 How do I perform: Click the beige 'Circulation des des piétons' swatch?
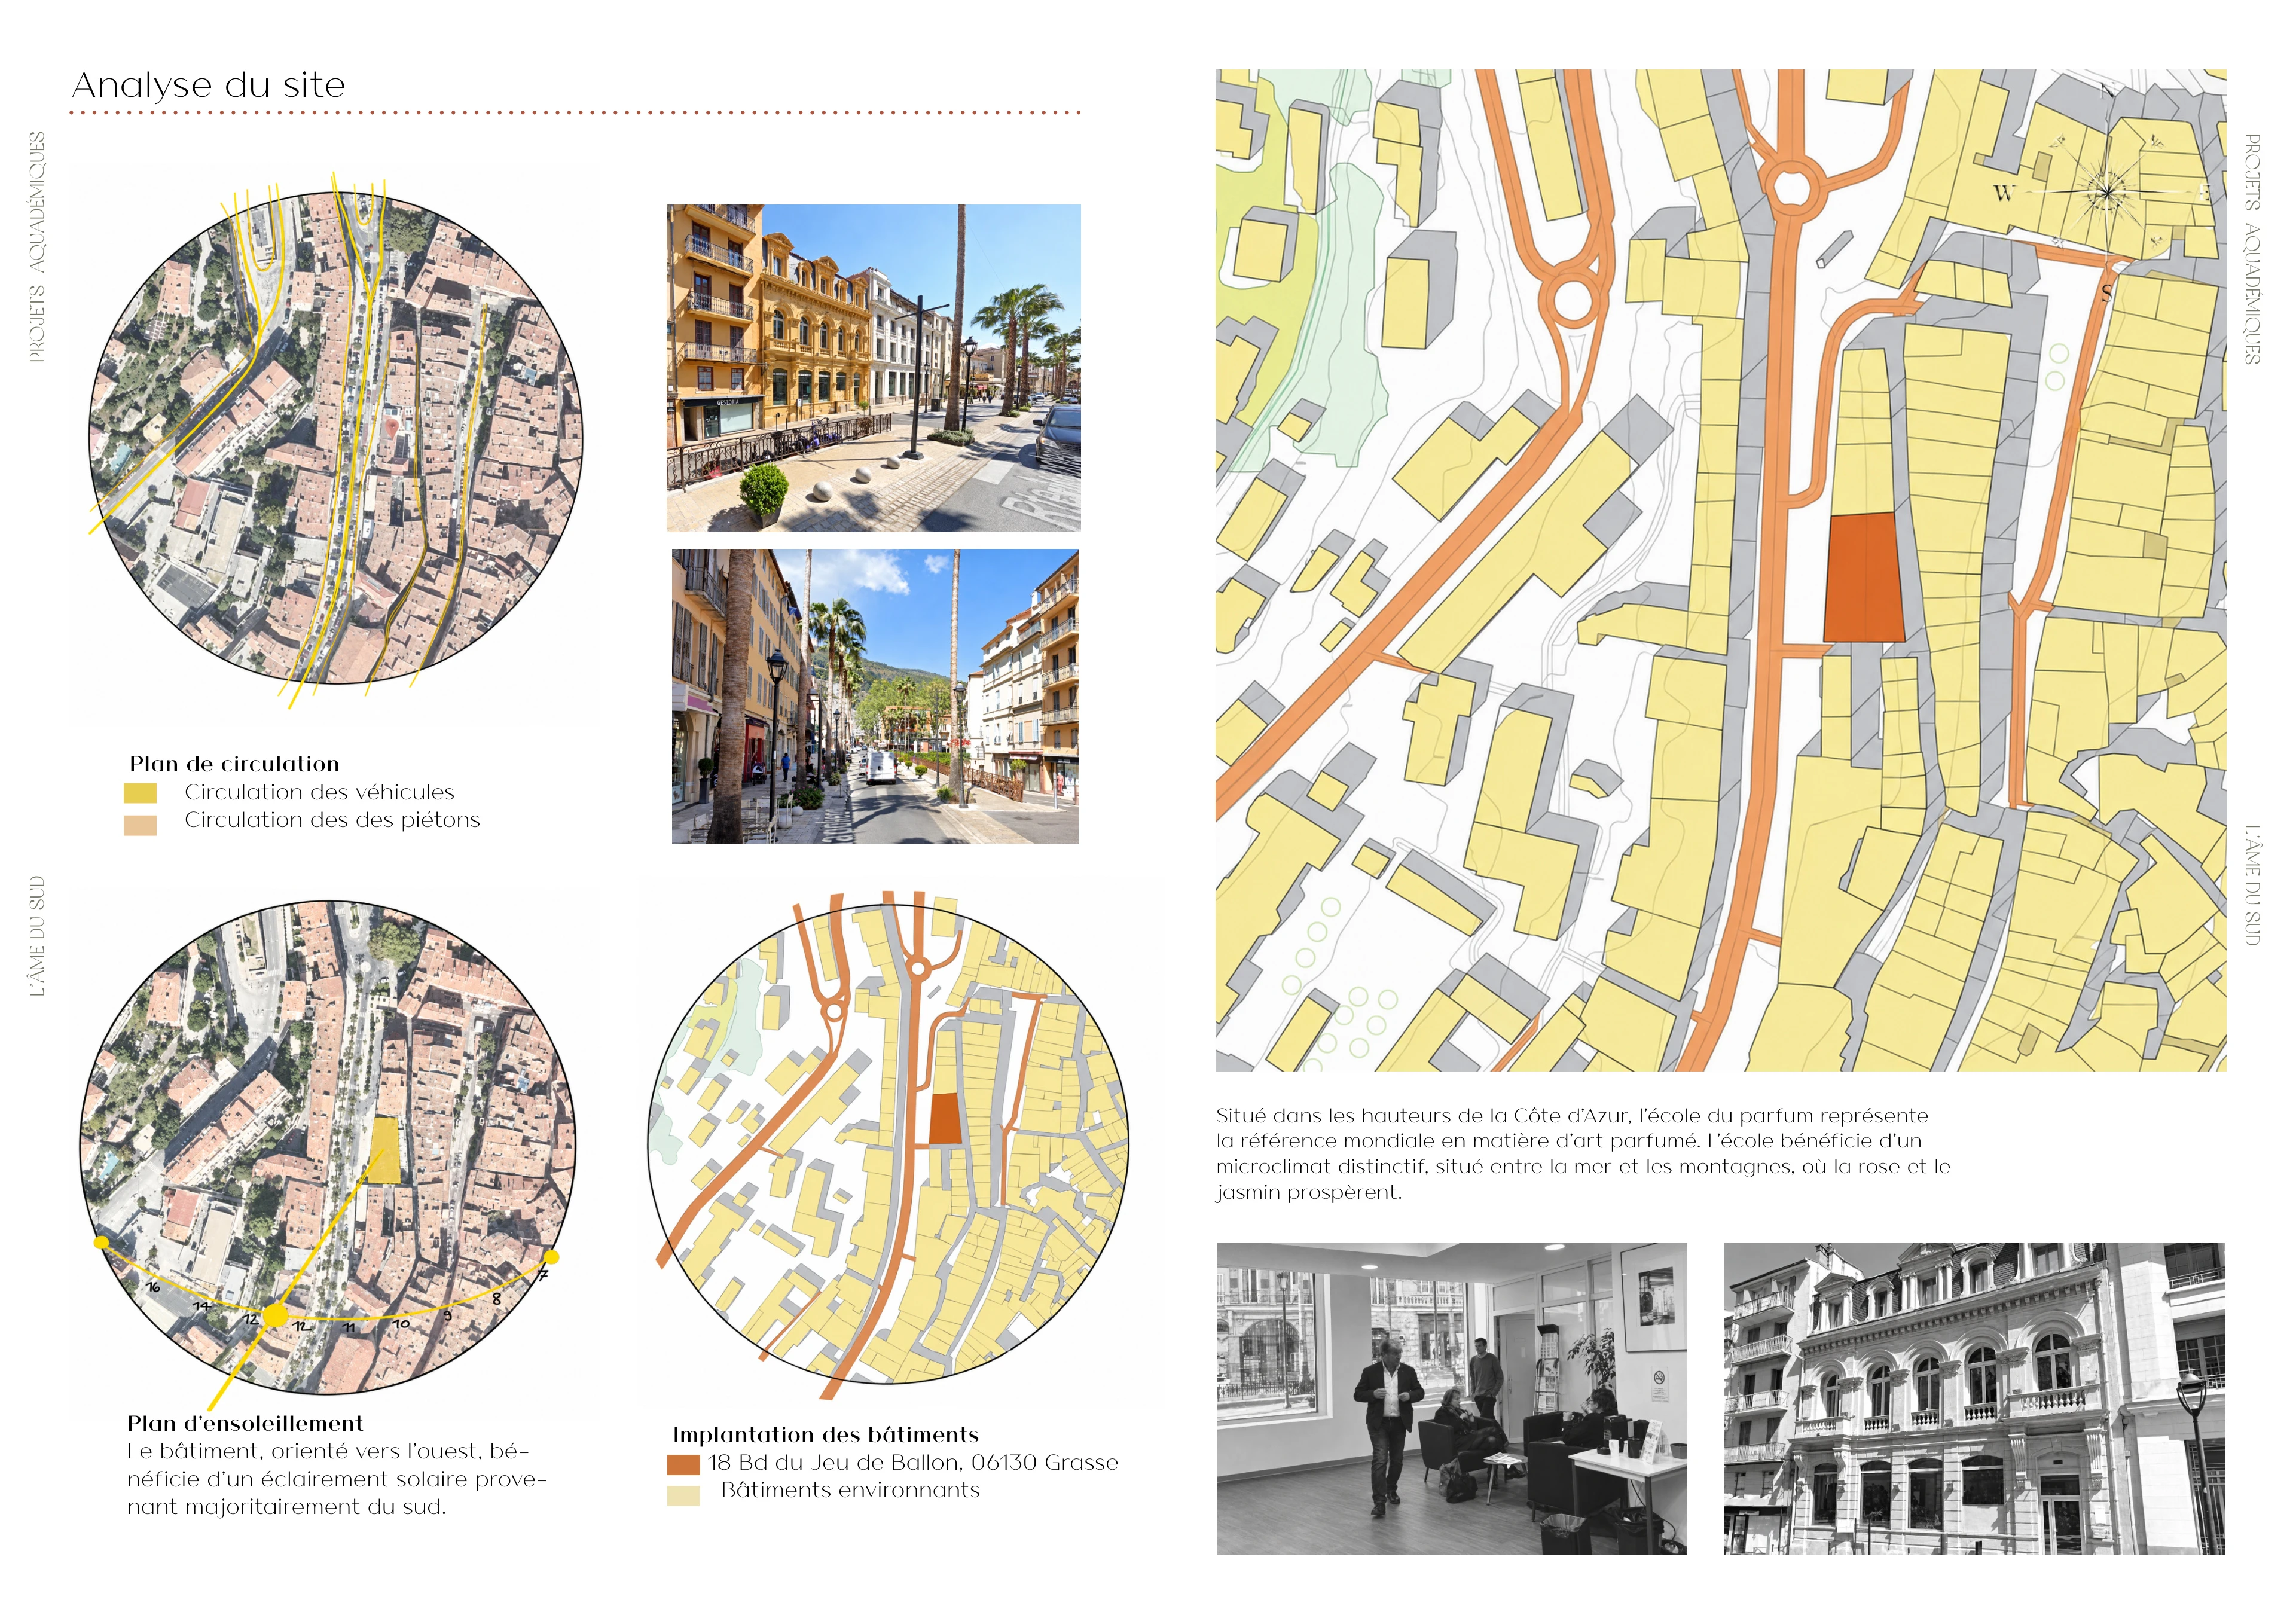click(x=140, y=825)
